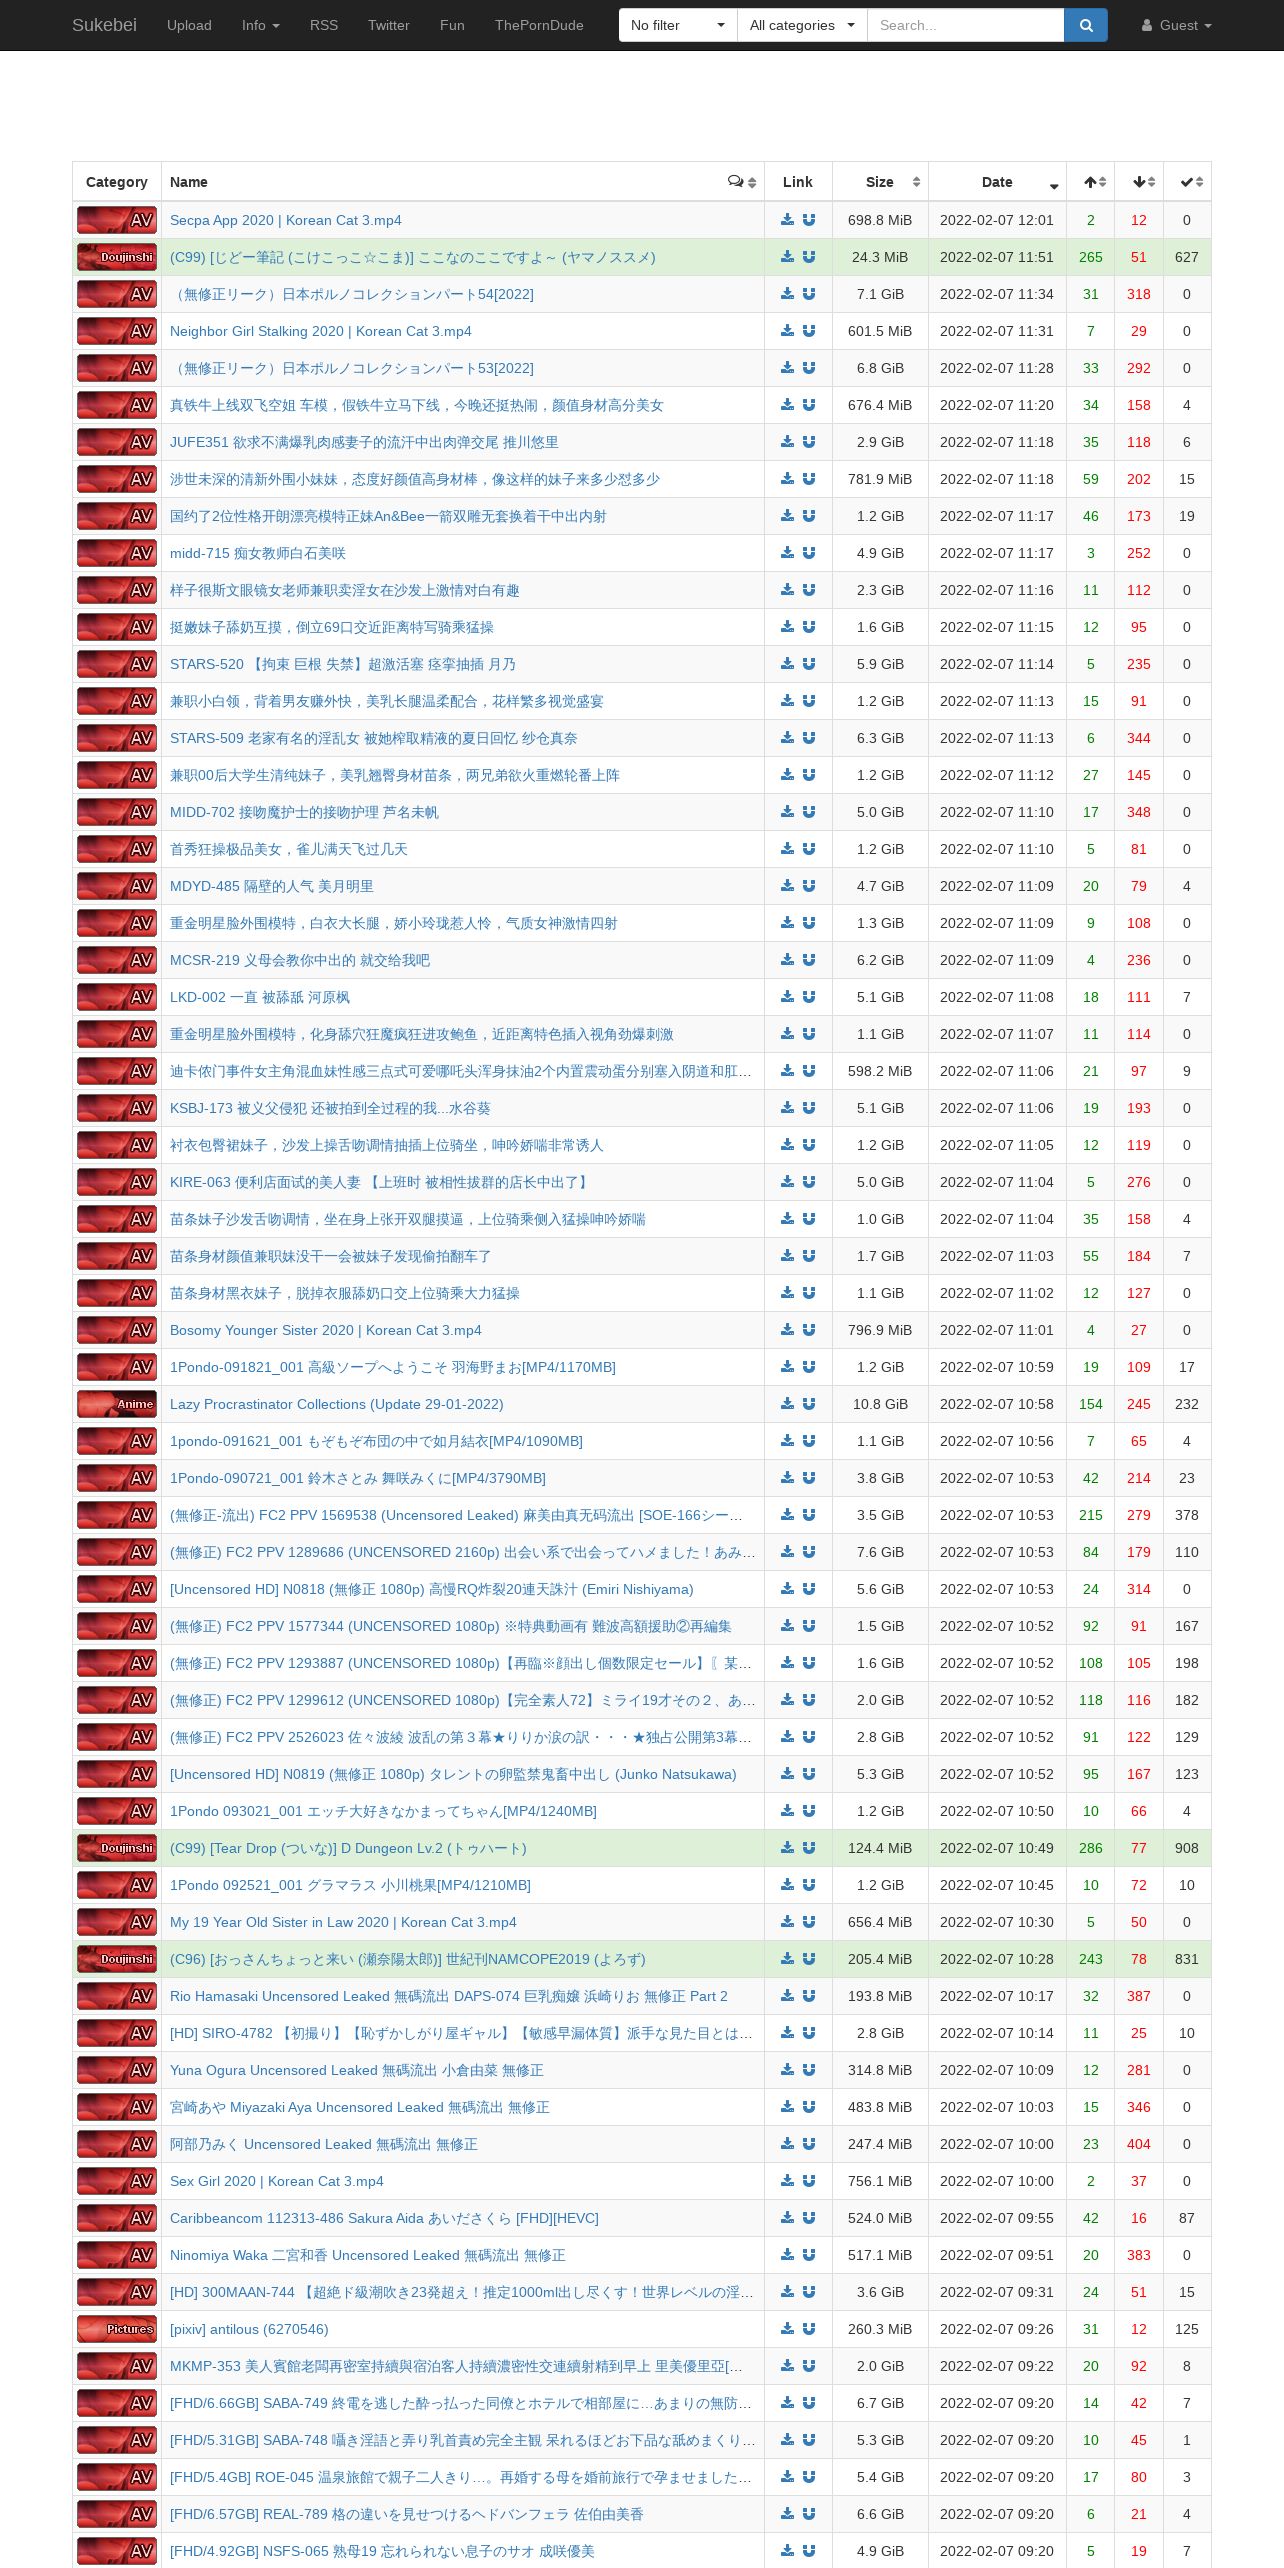Sort by seeders using up-arrow header
1284x2568 pixels.
pos(1091,182)
